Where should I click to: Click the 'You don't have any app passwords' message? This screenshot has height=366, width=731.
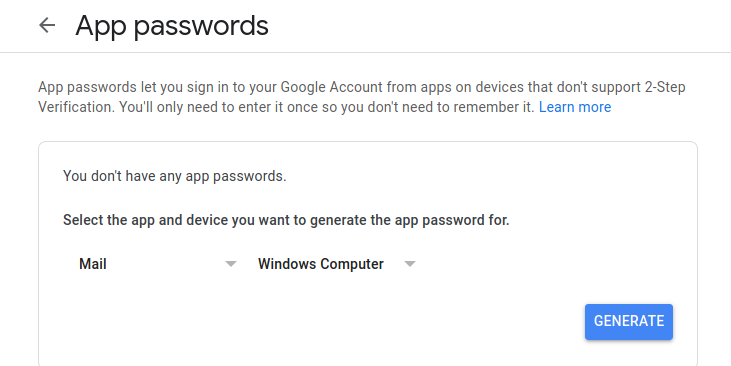175,176
